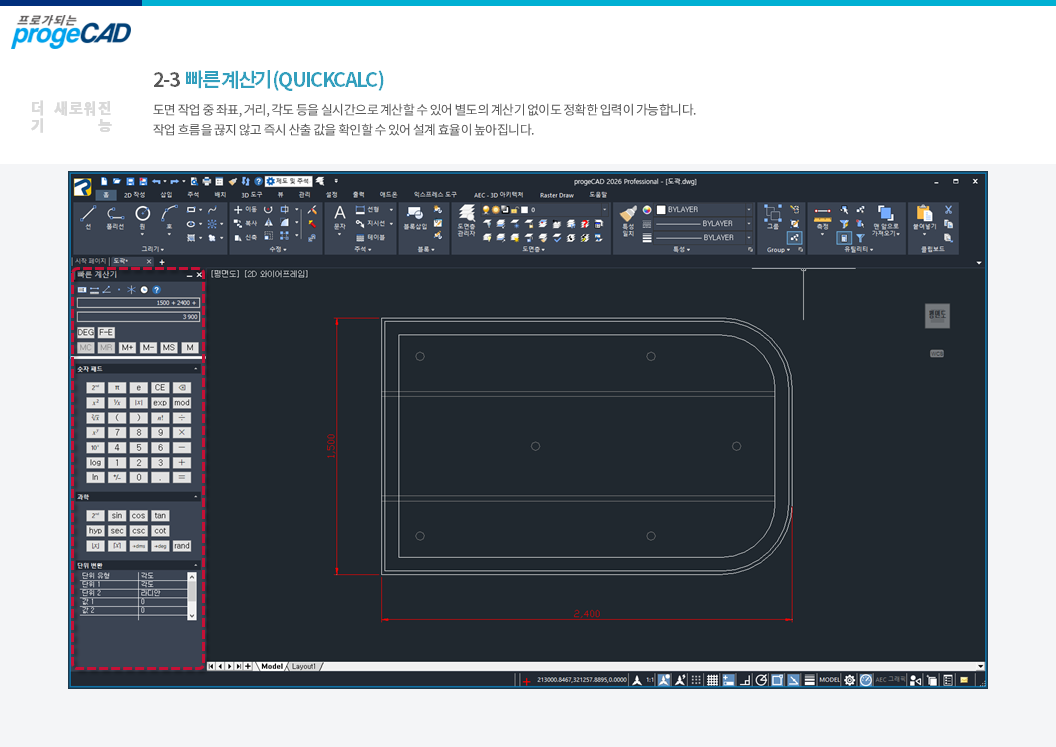
Task: Click the Stretch (신축) tool
Action: click(x=245, y=237)
